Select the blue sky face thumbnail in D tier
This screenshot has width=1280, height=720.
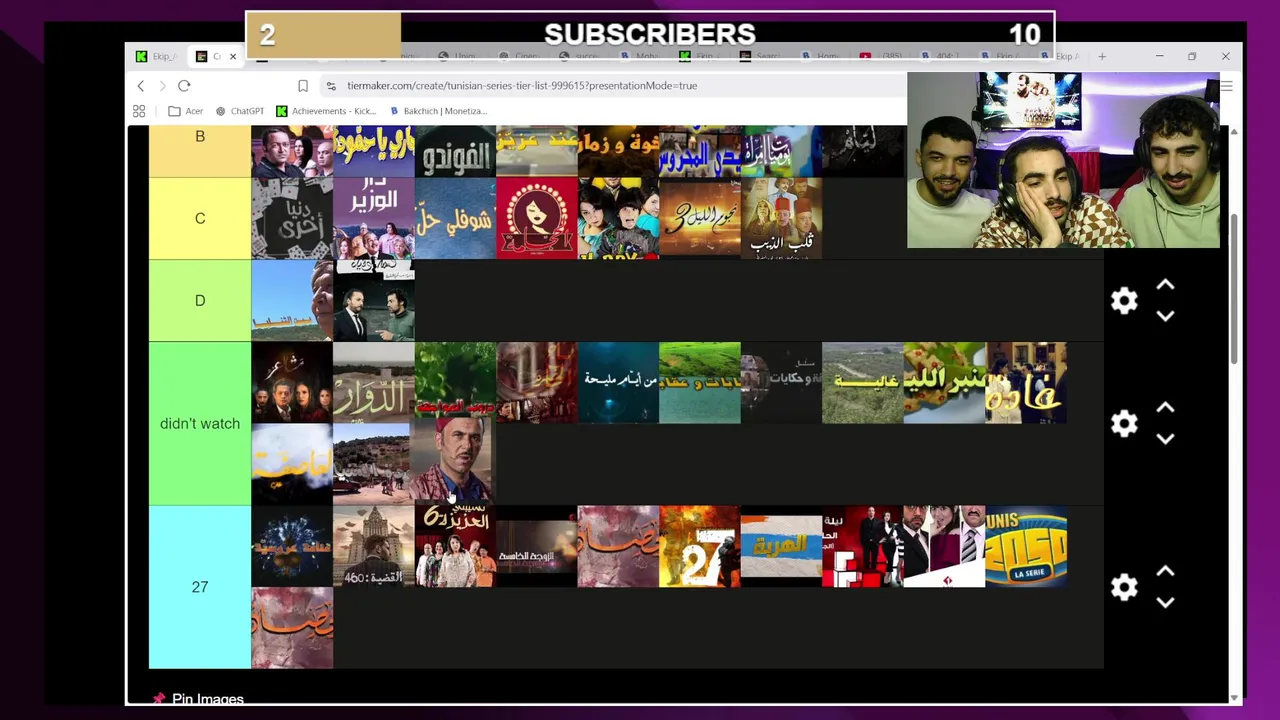tap(292, 301)
